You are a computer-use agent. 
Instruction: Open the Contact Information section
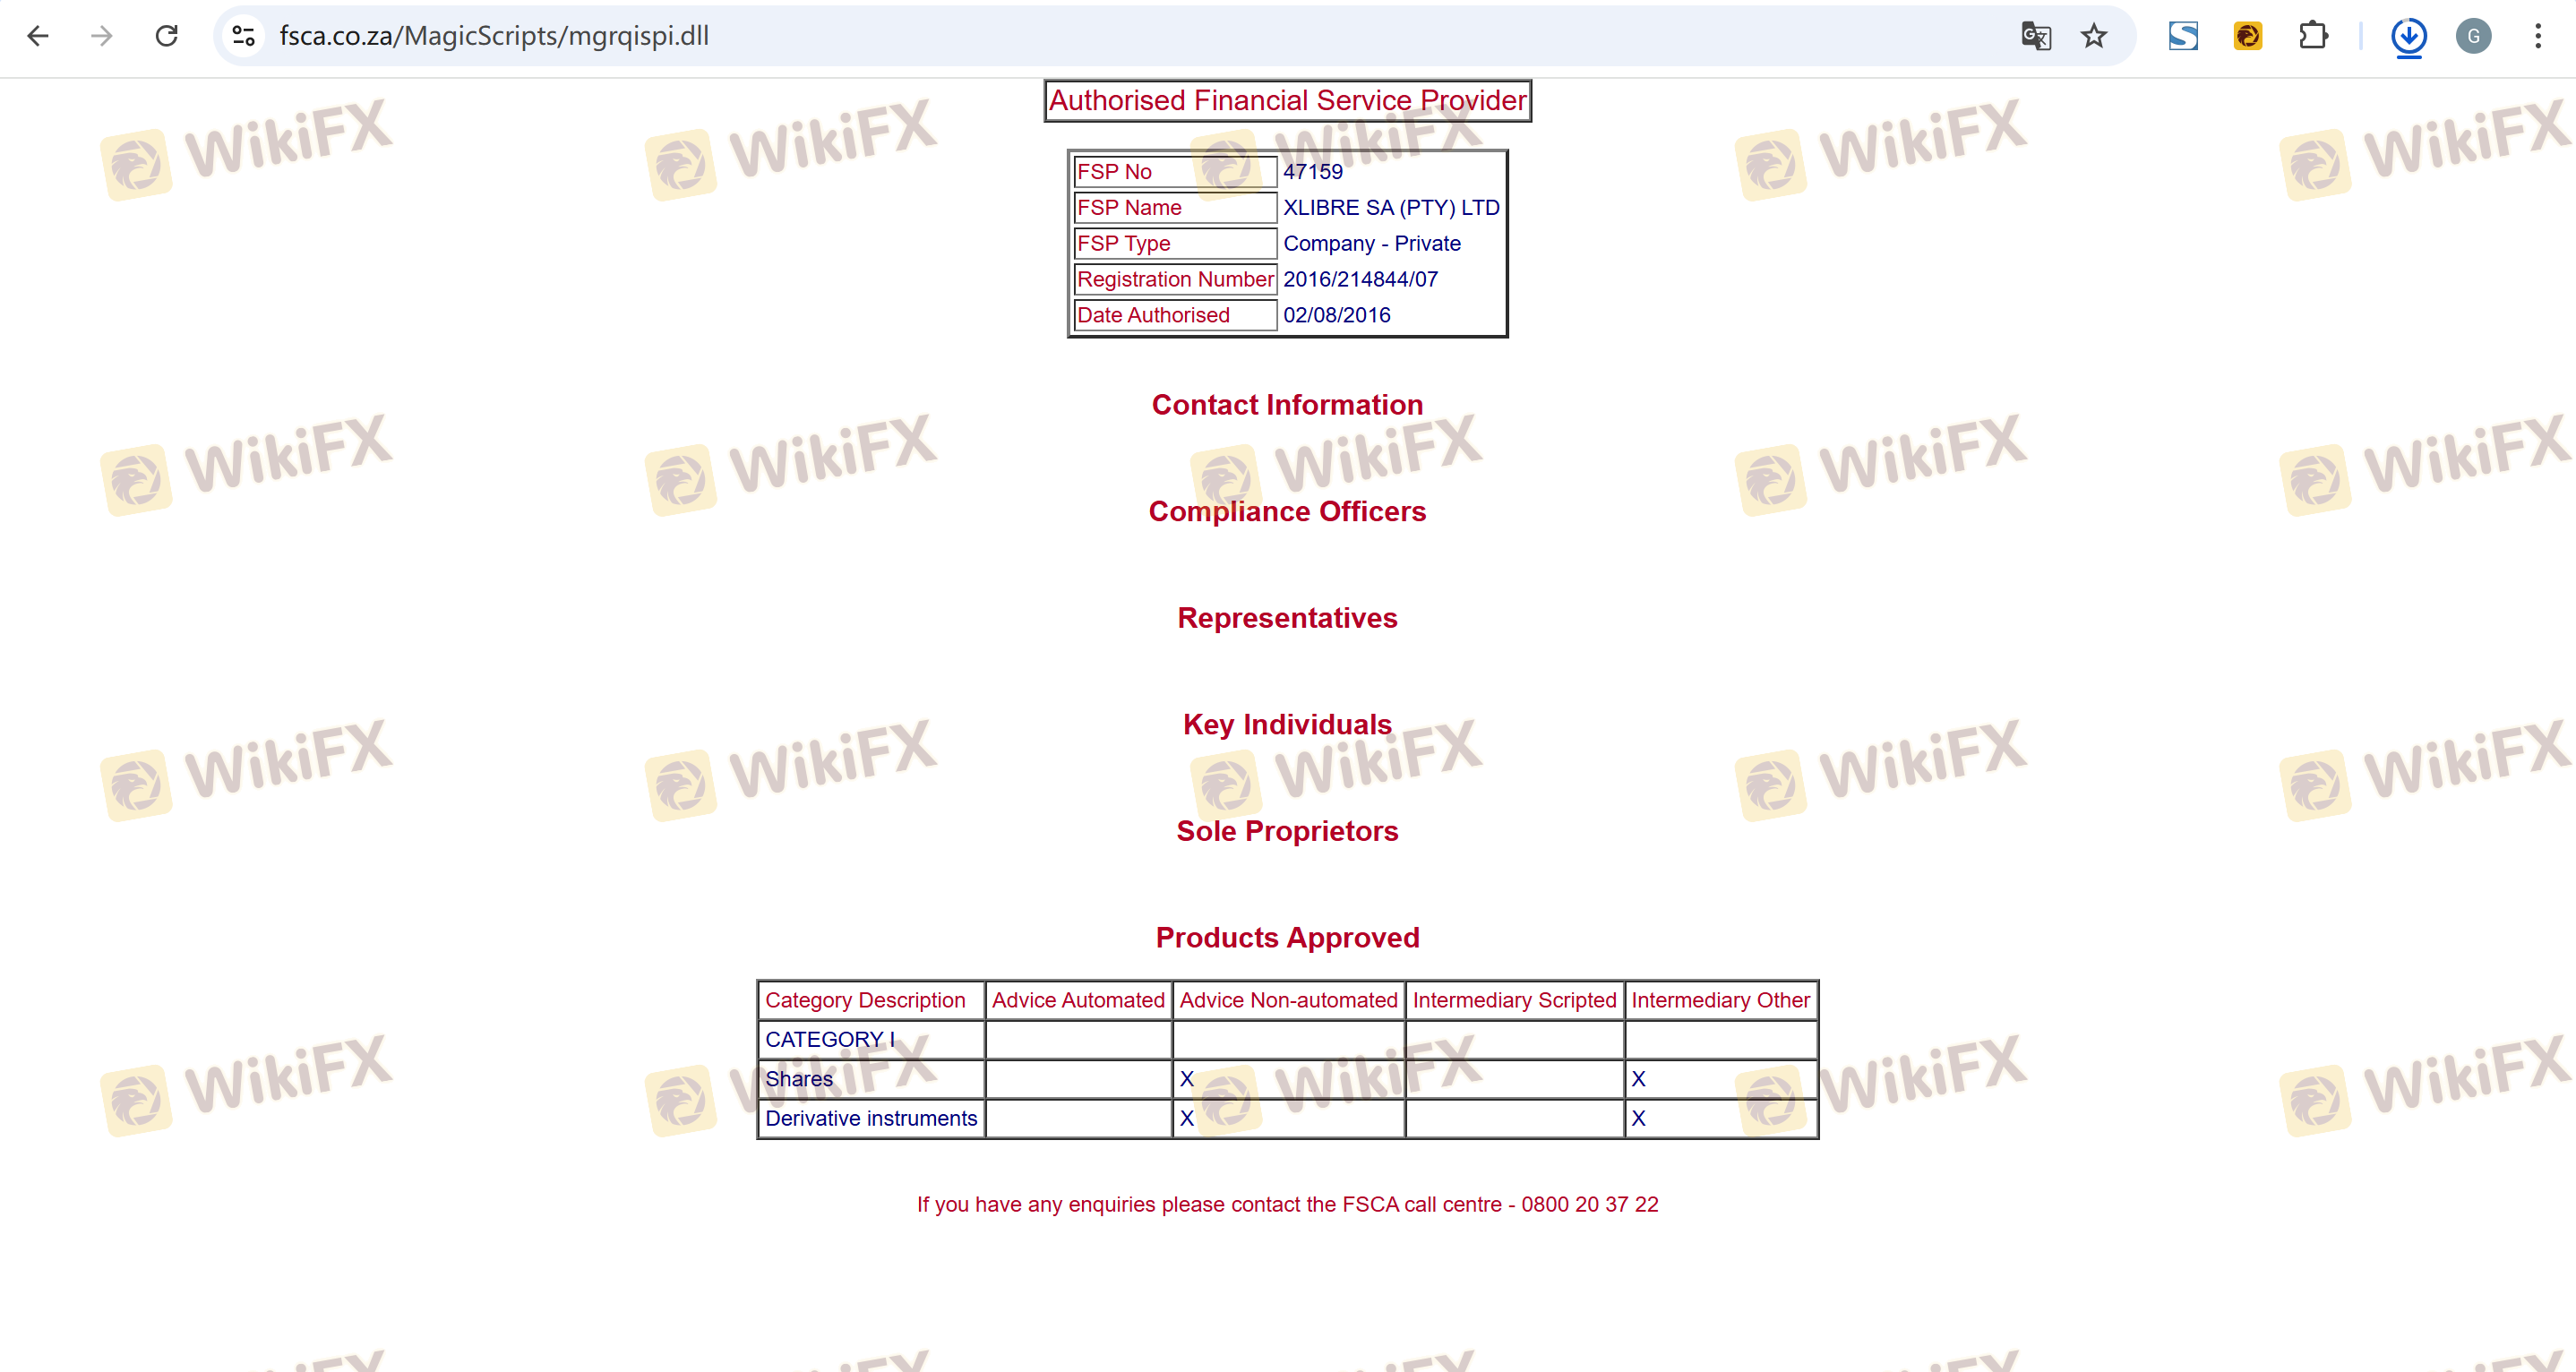point(1287,405)
